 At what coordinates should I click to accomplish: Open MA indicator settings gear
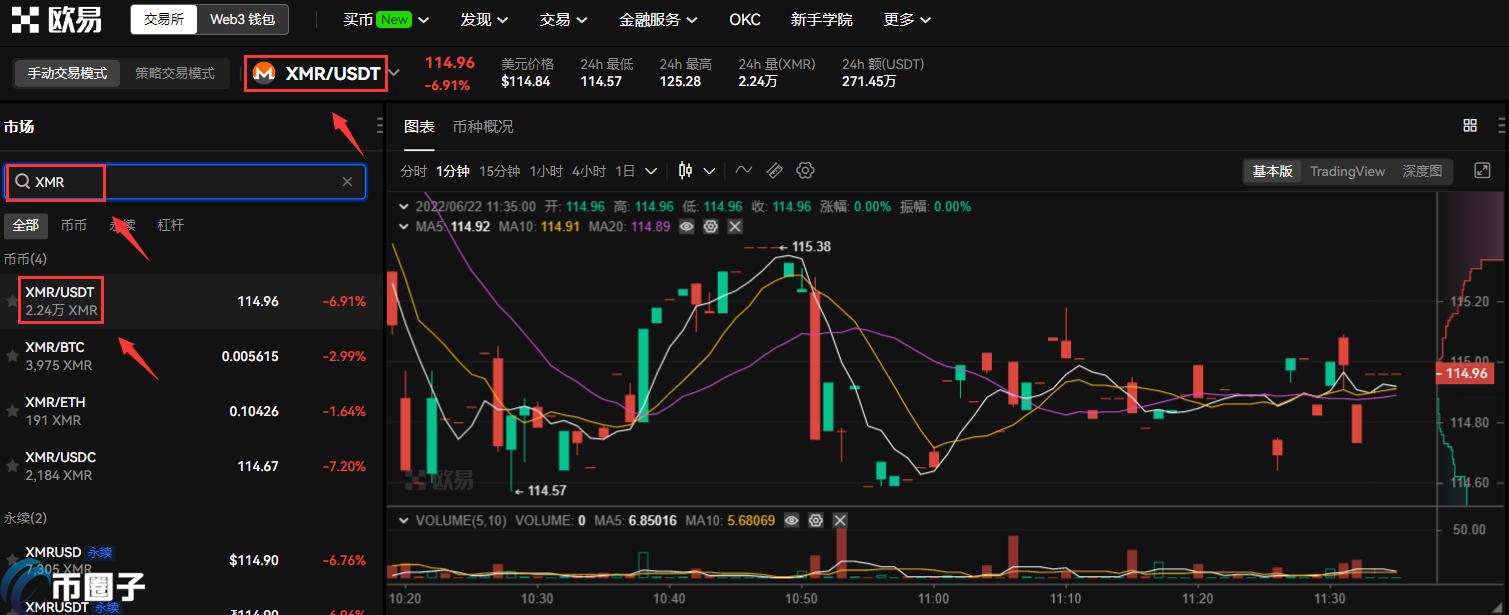(711, 227)
